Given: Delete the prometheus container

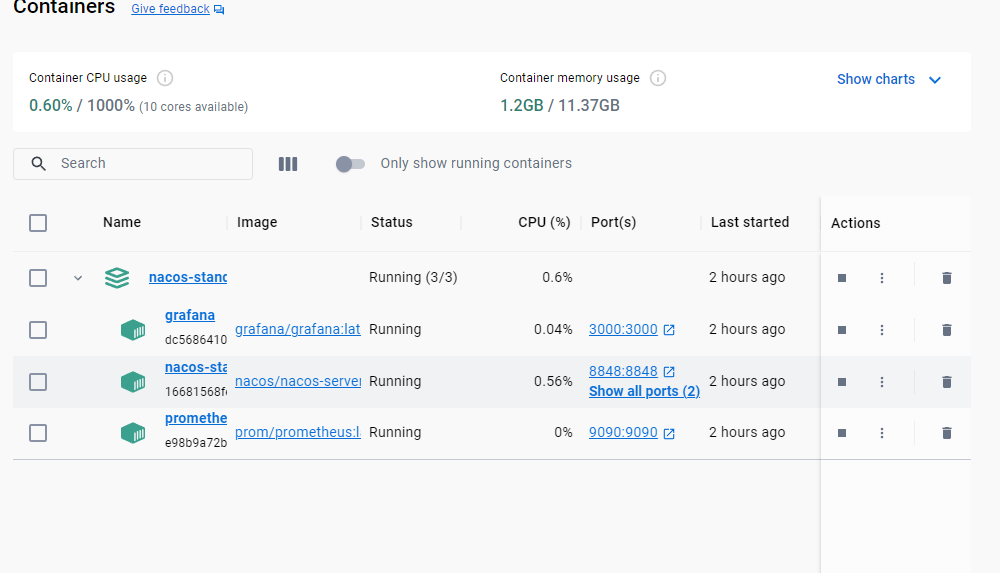Looking at the screenshot, I should coord(947,433).
